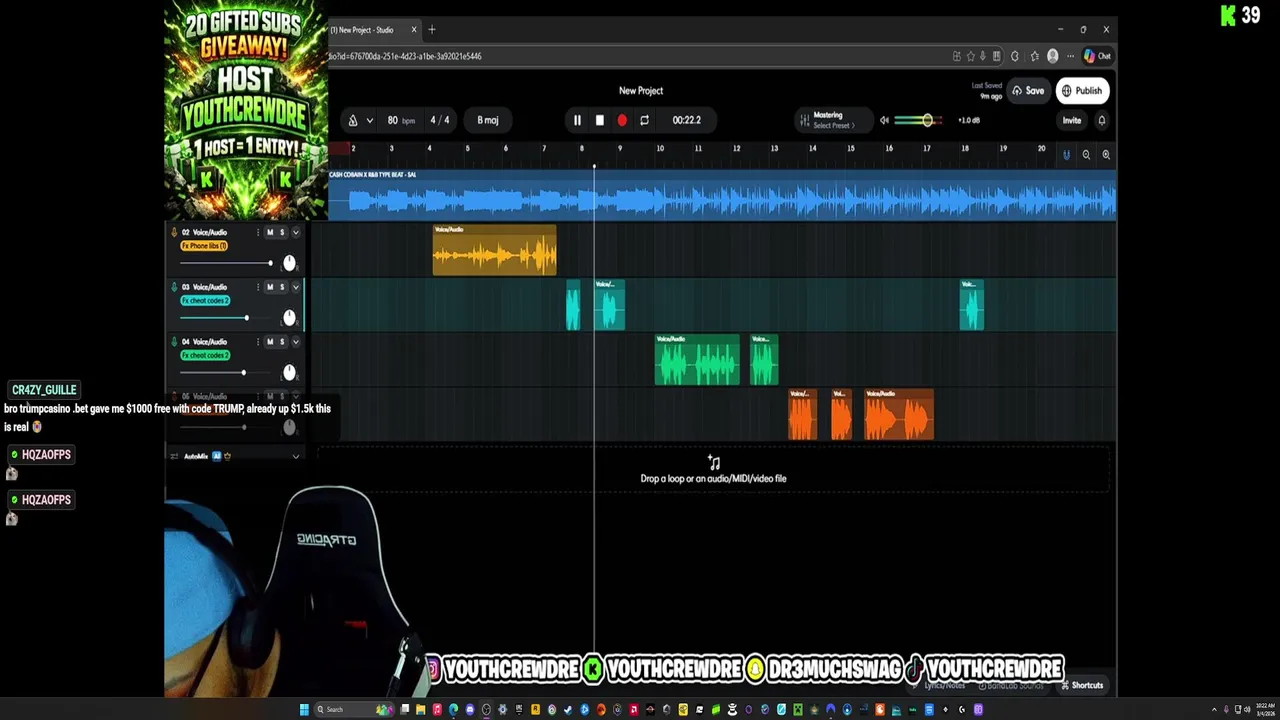
Task: Expand track 02 options chevron
Action: (295, 232)
